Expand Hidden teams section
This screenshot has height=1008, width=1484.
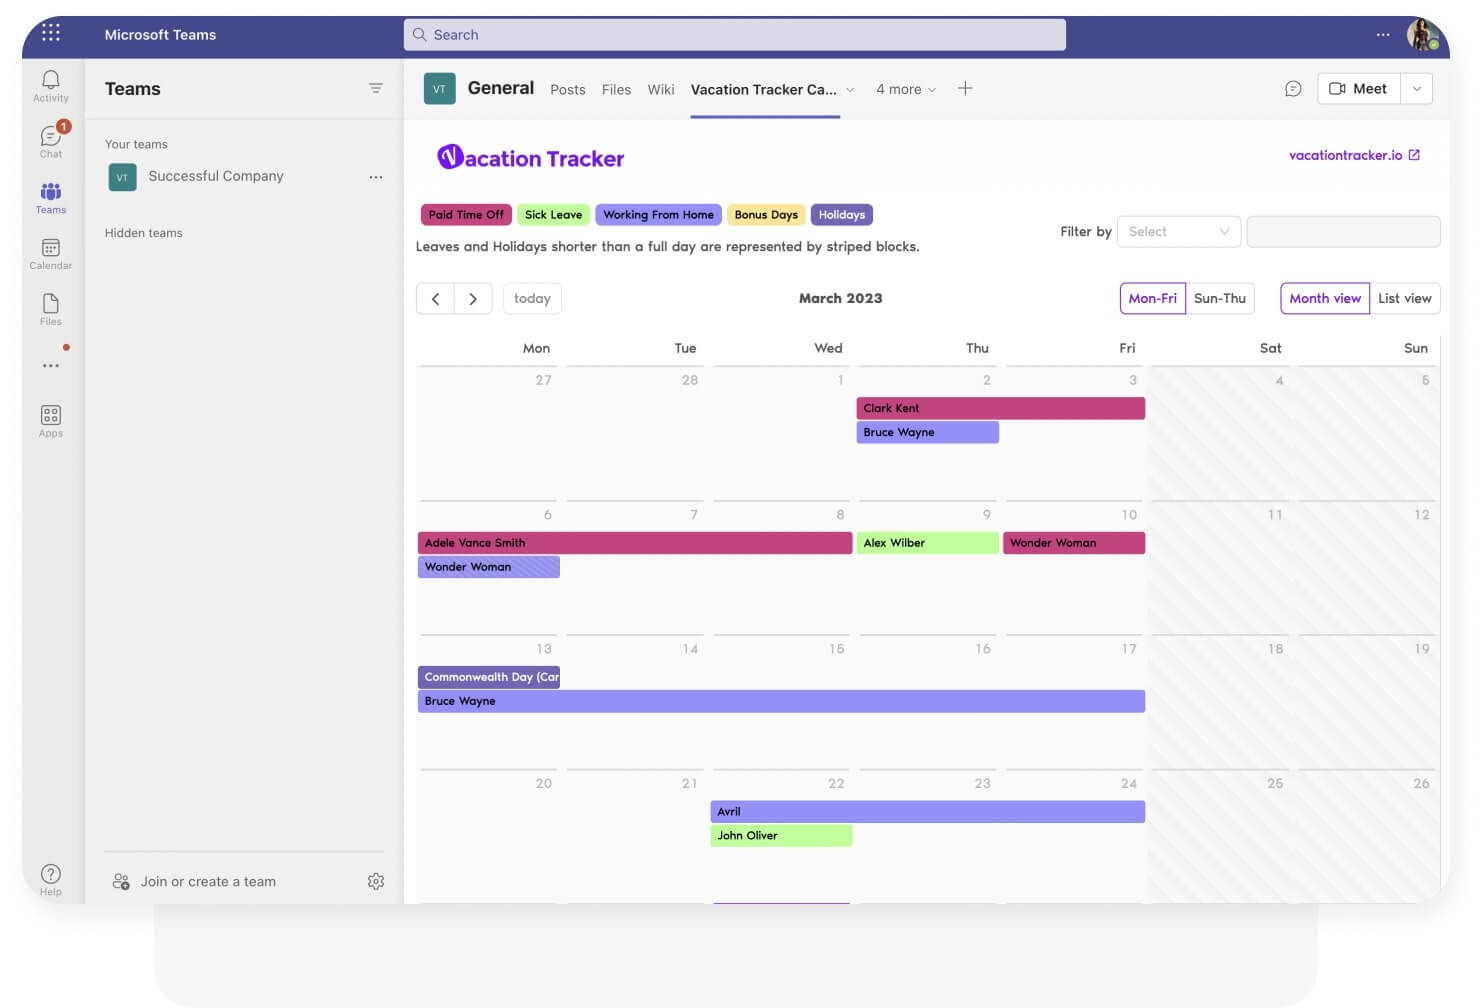[x=144, y=233]
